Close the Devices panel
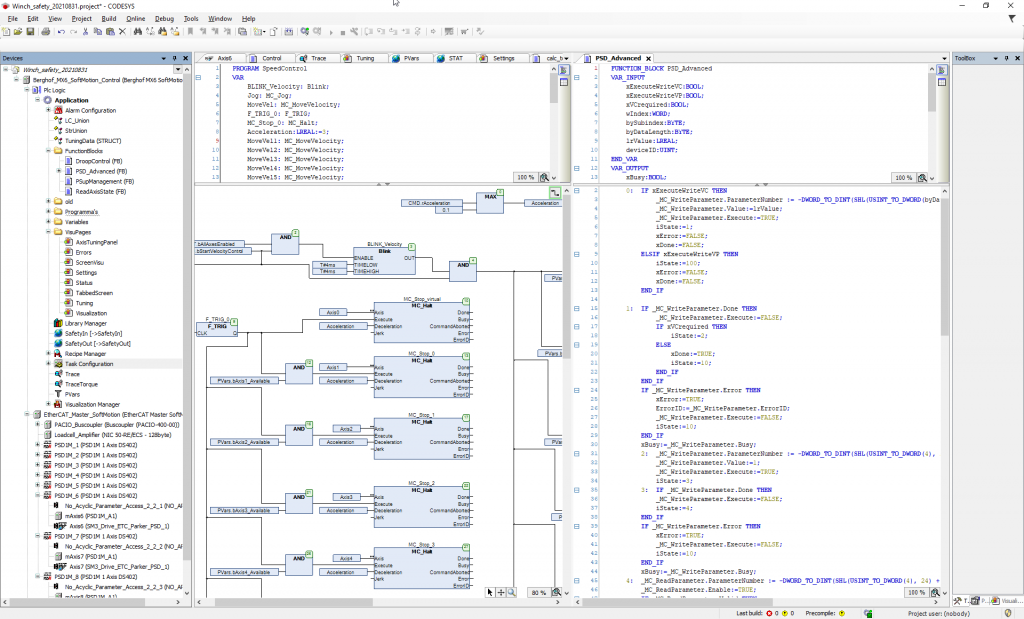Viewport: 1024px width, 619px height. (185, 58)
